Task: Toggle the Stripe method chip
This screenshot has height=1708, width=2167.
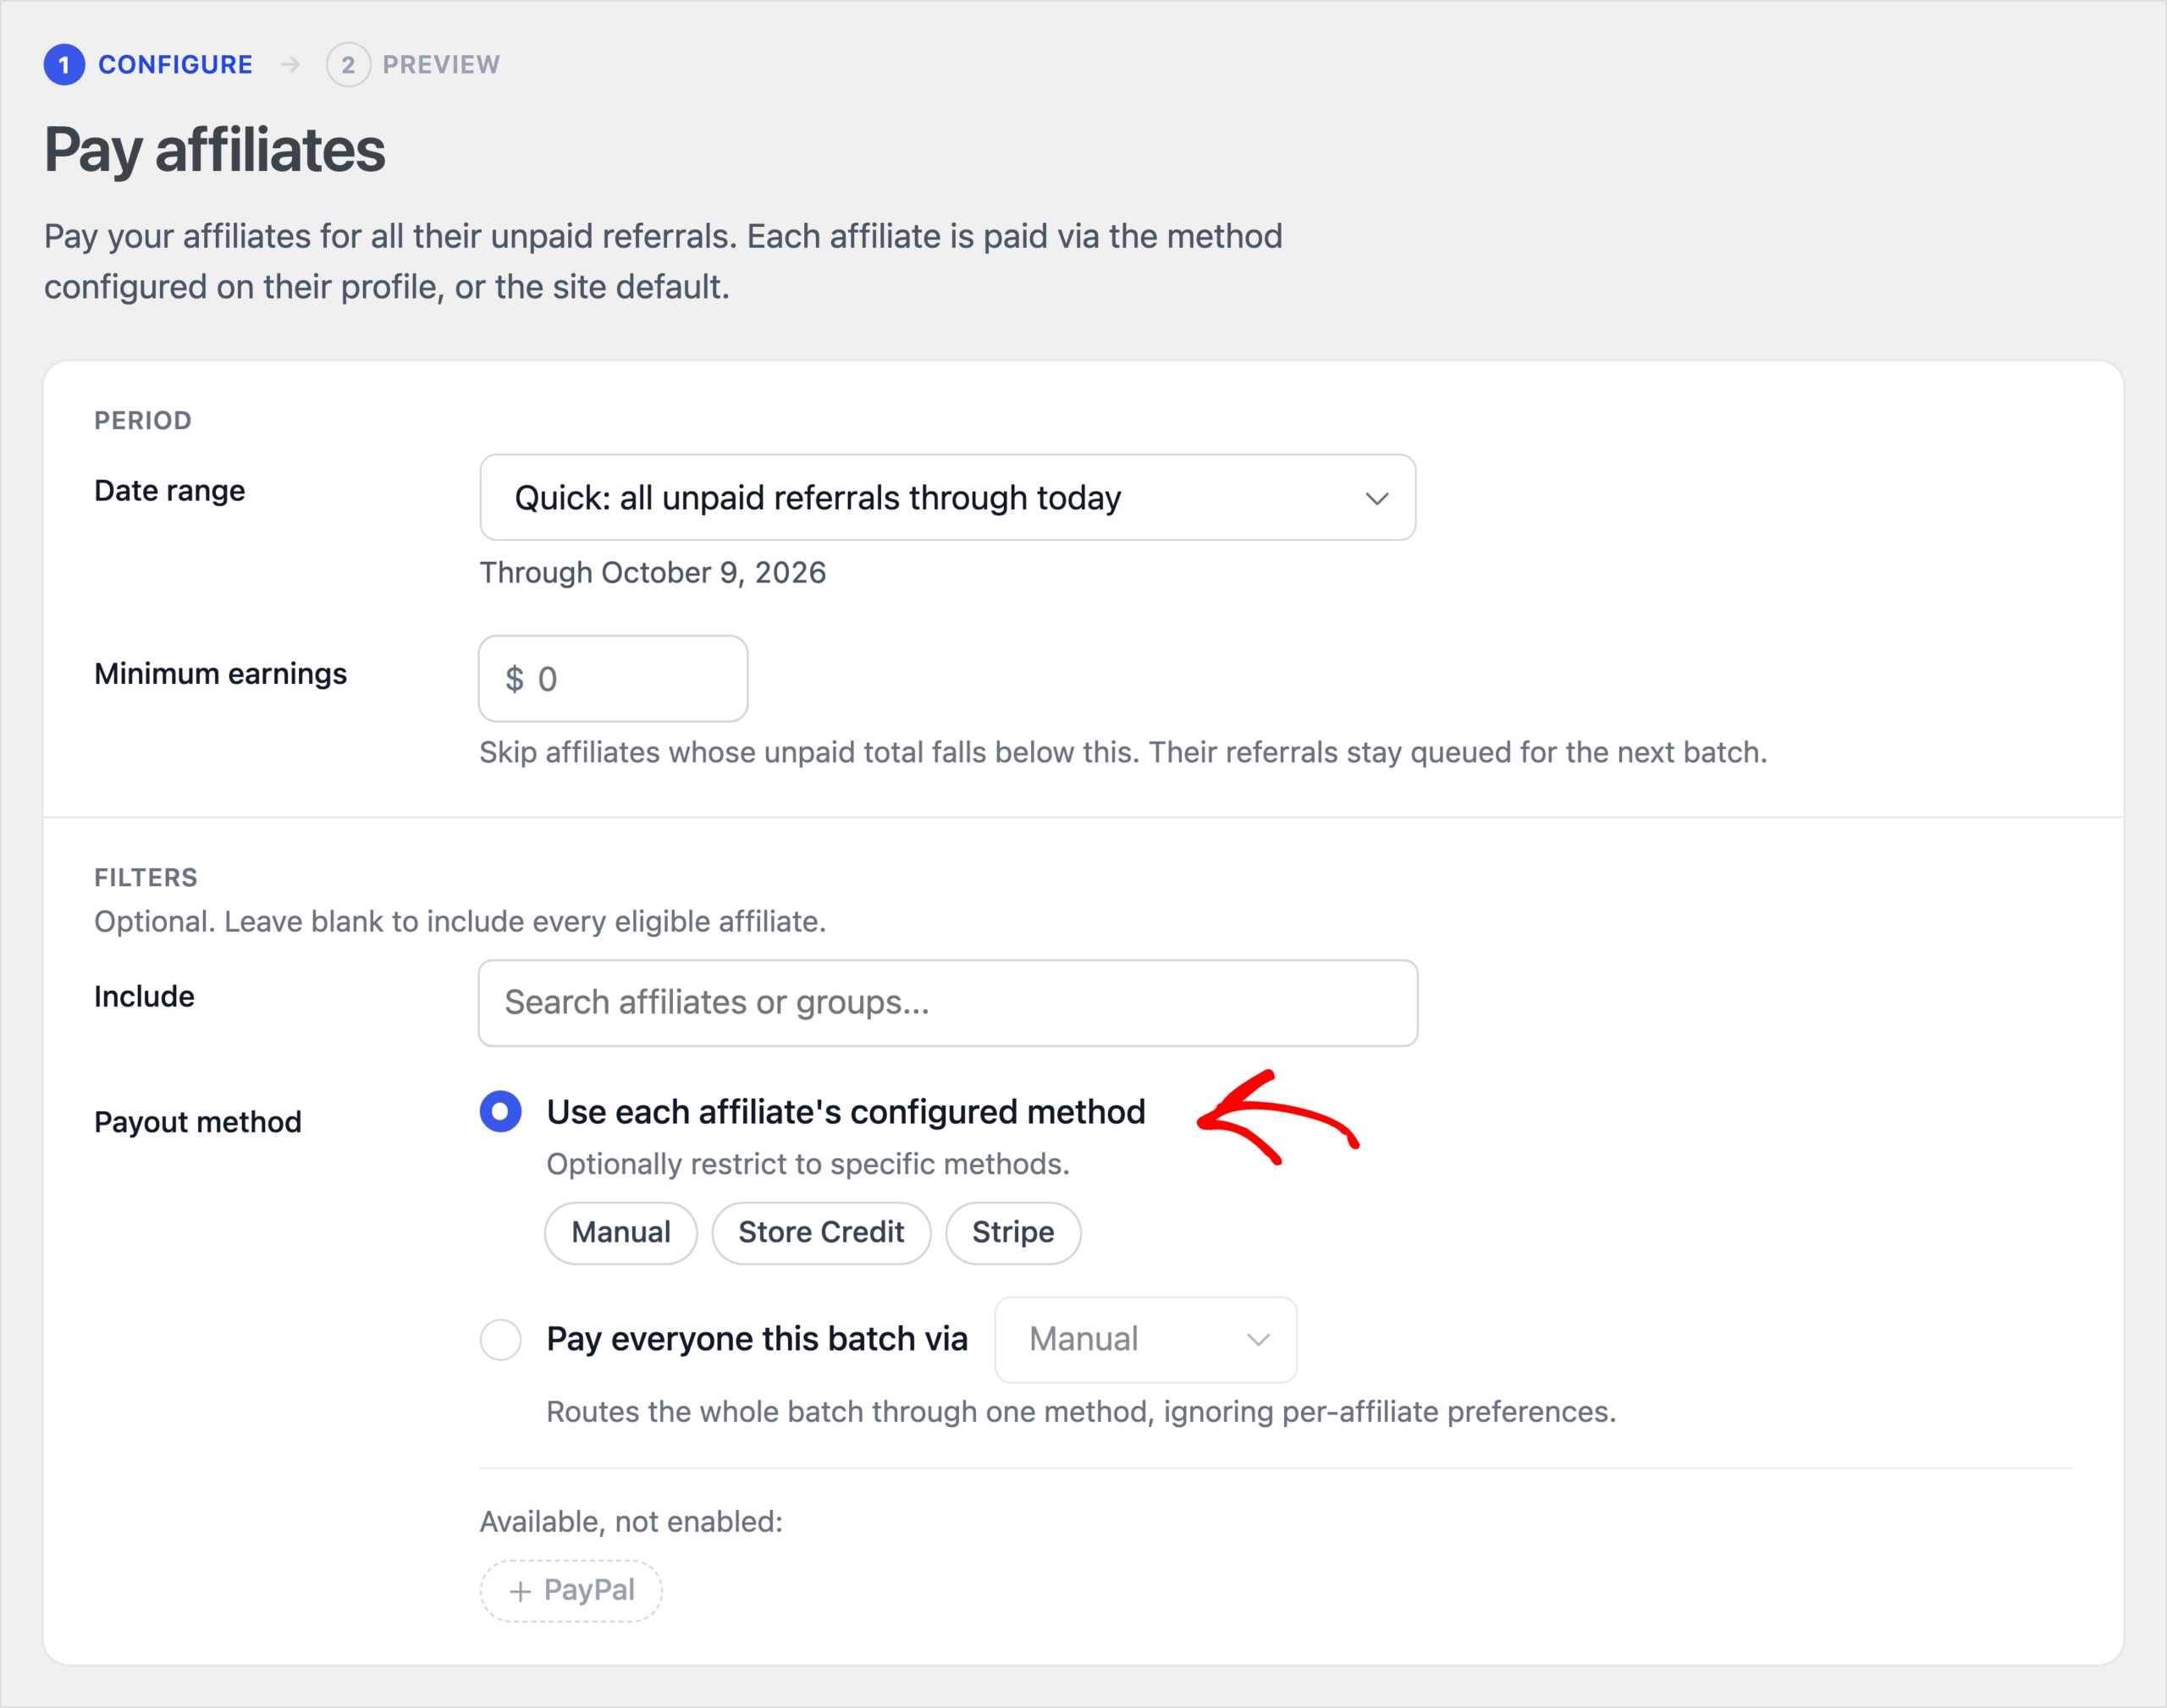Action: coord(1013,1232)
